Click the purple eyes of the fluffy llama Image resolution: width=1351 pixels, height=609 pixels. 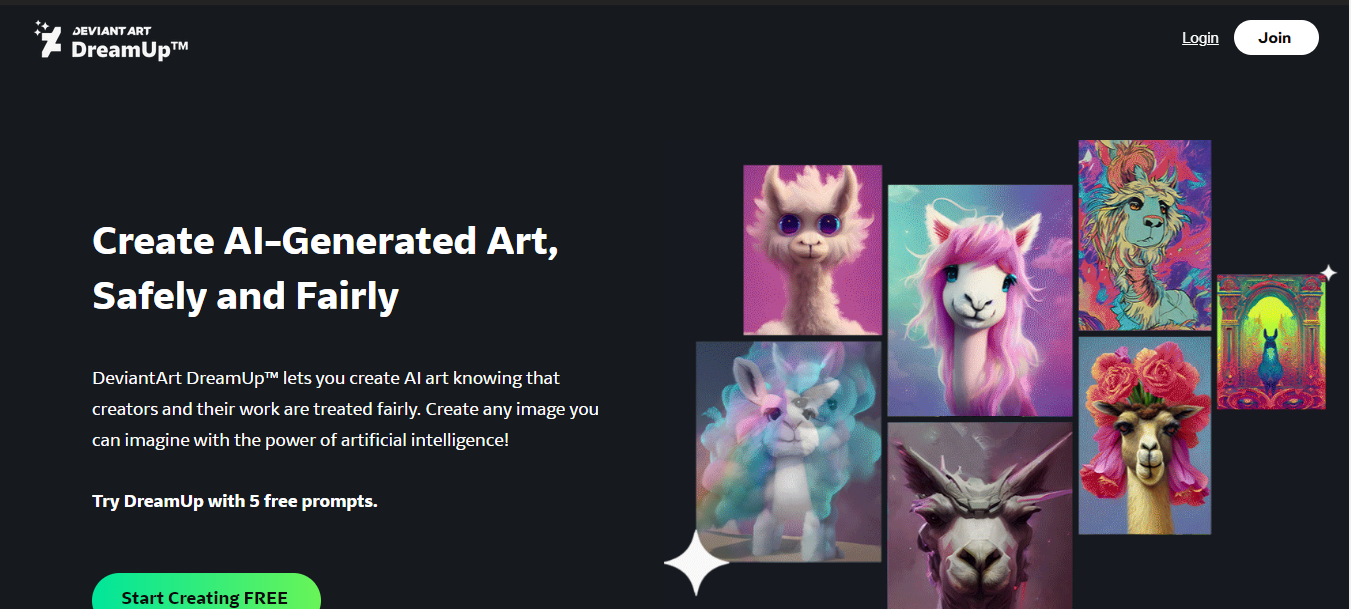[806, 225]
